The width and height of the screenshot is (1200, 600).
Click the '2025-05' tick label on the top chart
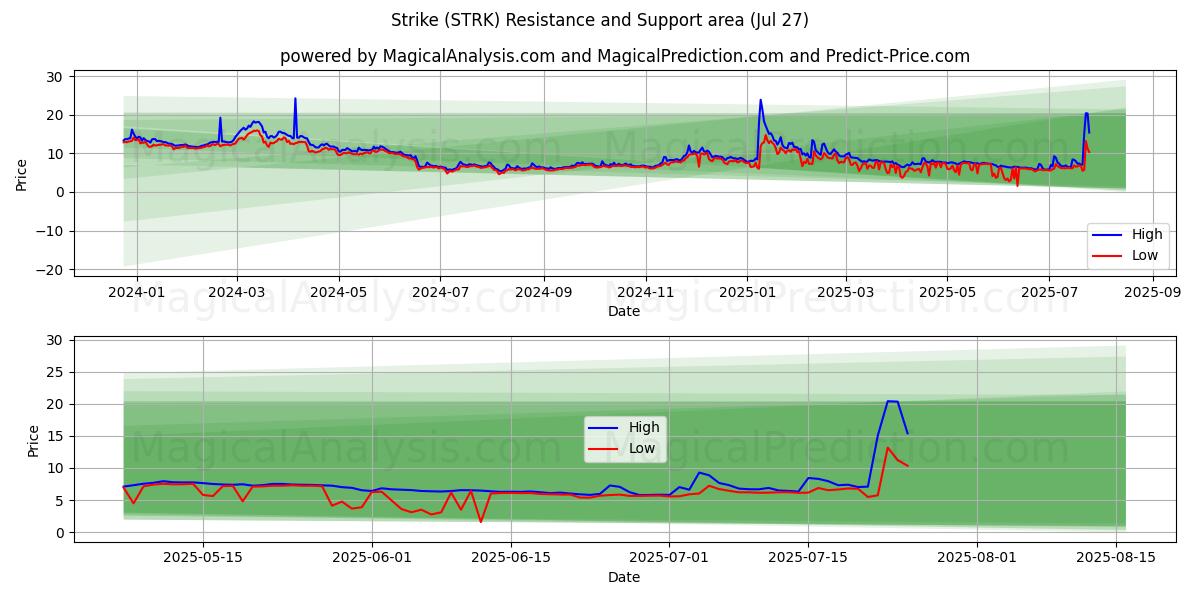point(947,293)
